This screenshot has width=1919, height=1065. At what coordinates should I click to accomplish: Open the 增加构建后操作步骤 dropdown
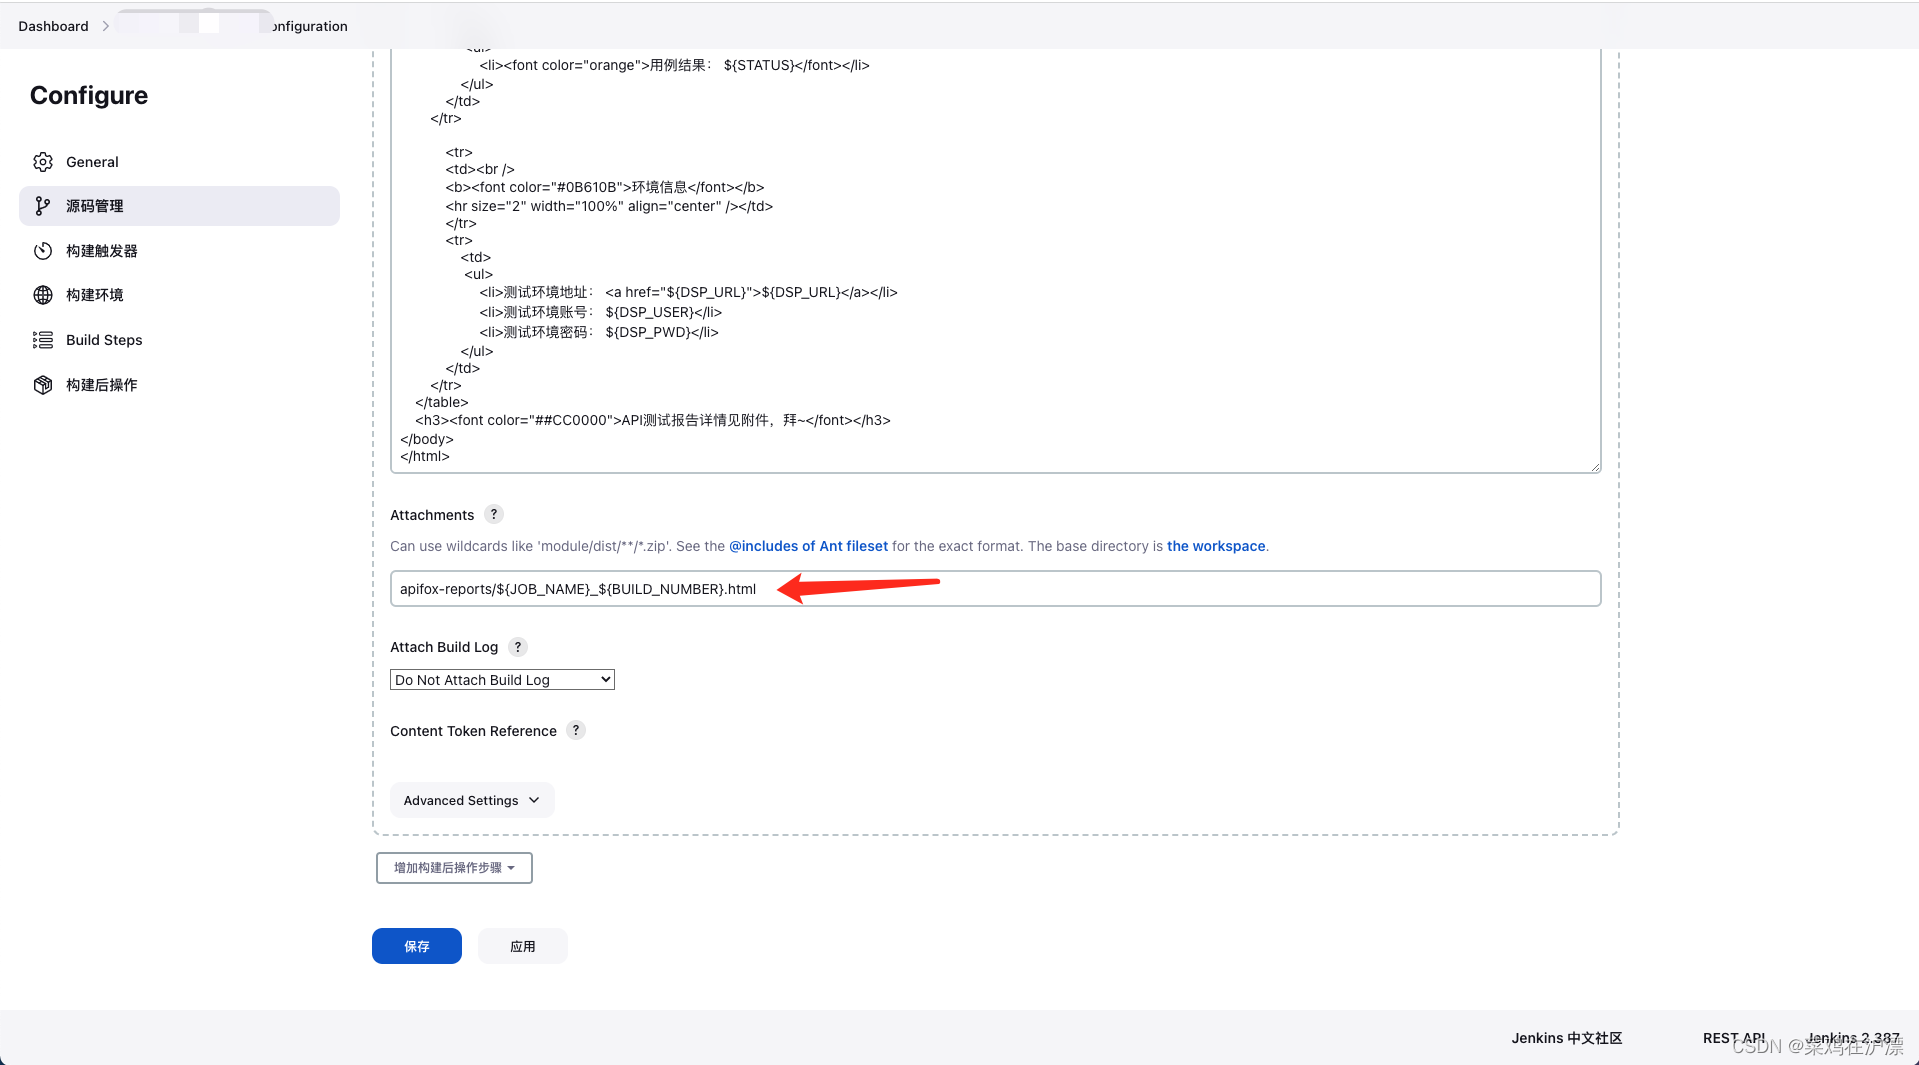click(453, 867)
